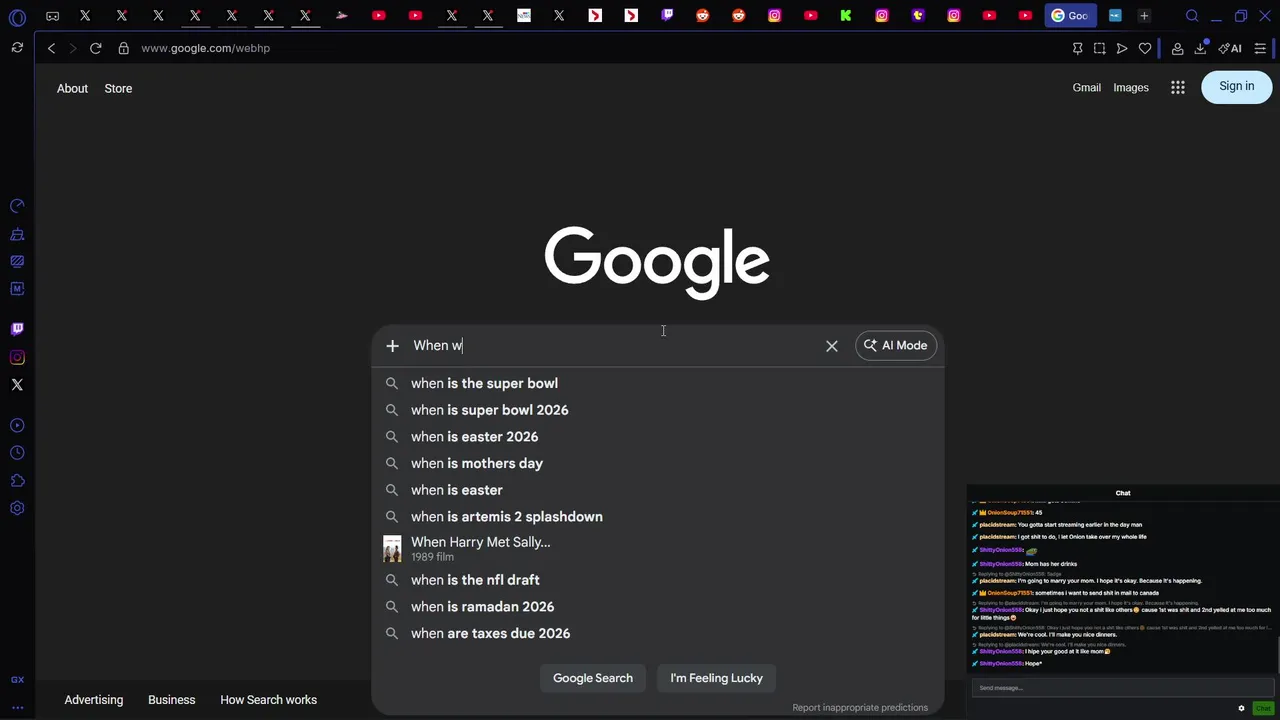Reload the Google page

tap(95, 48)
